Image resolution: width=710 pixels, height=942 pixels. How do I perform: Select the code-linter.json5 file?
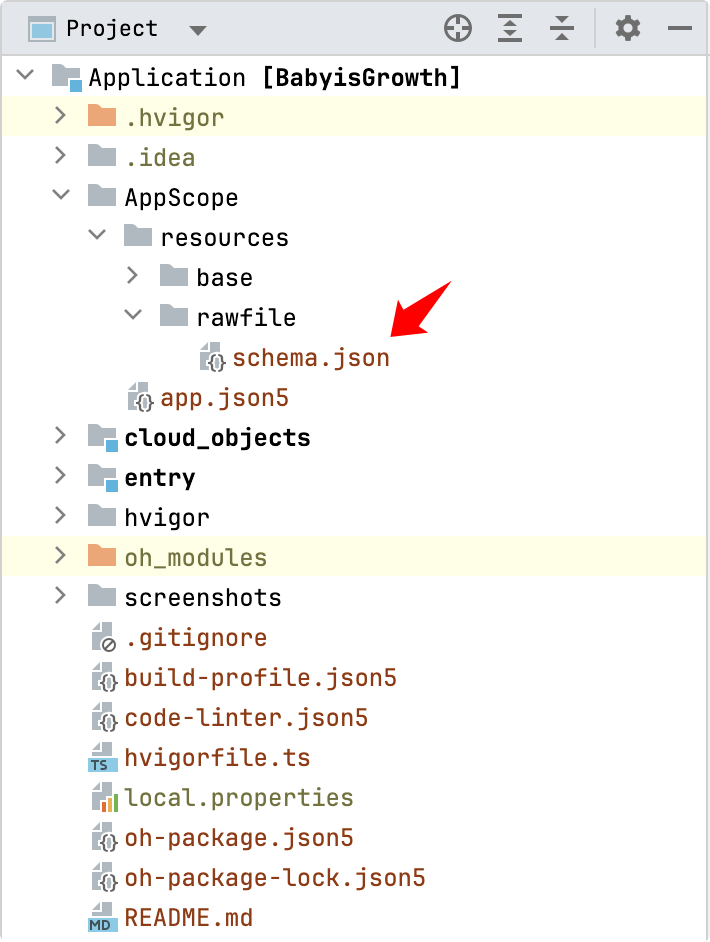(246, 717)
